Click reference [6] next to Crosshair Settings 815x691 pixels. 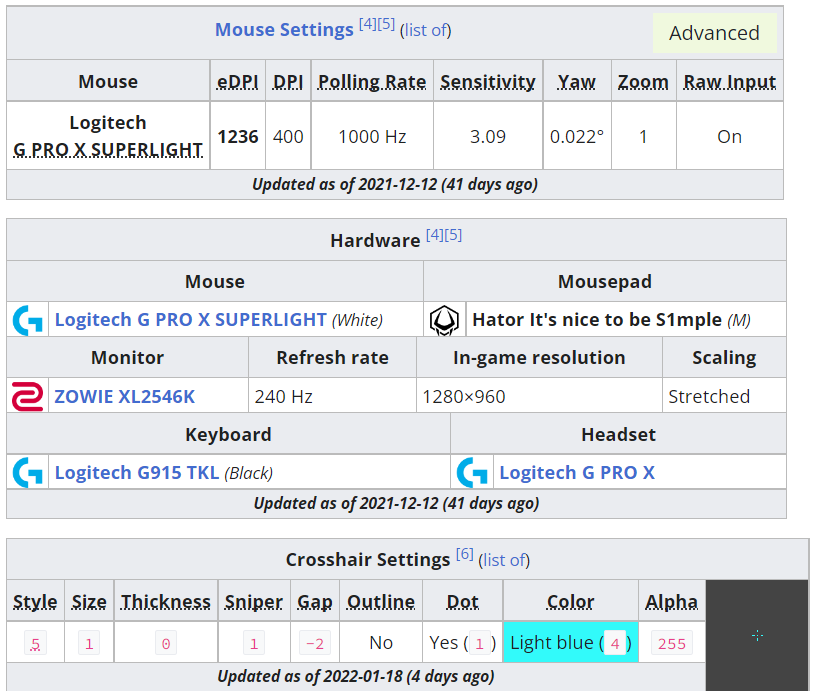coord(465,554)
